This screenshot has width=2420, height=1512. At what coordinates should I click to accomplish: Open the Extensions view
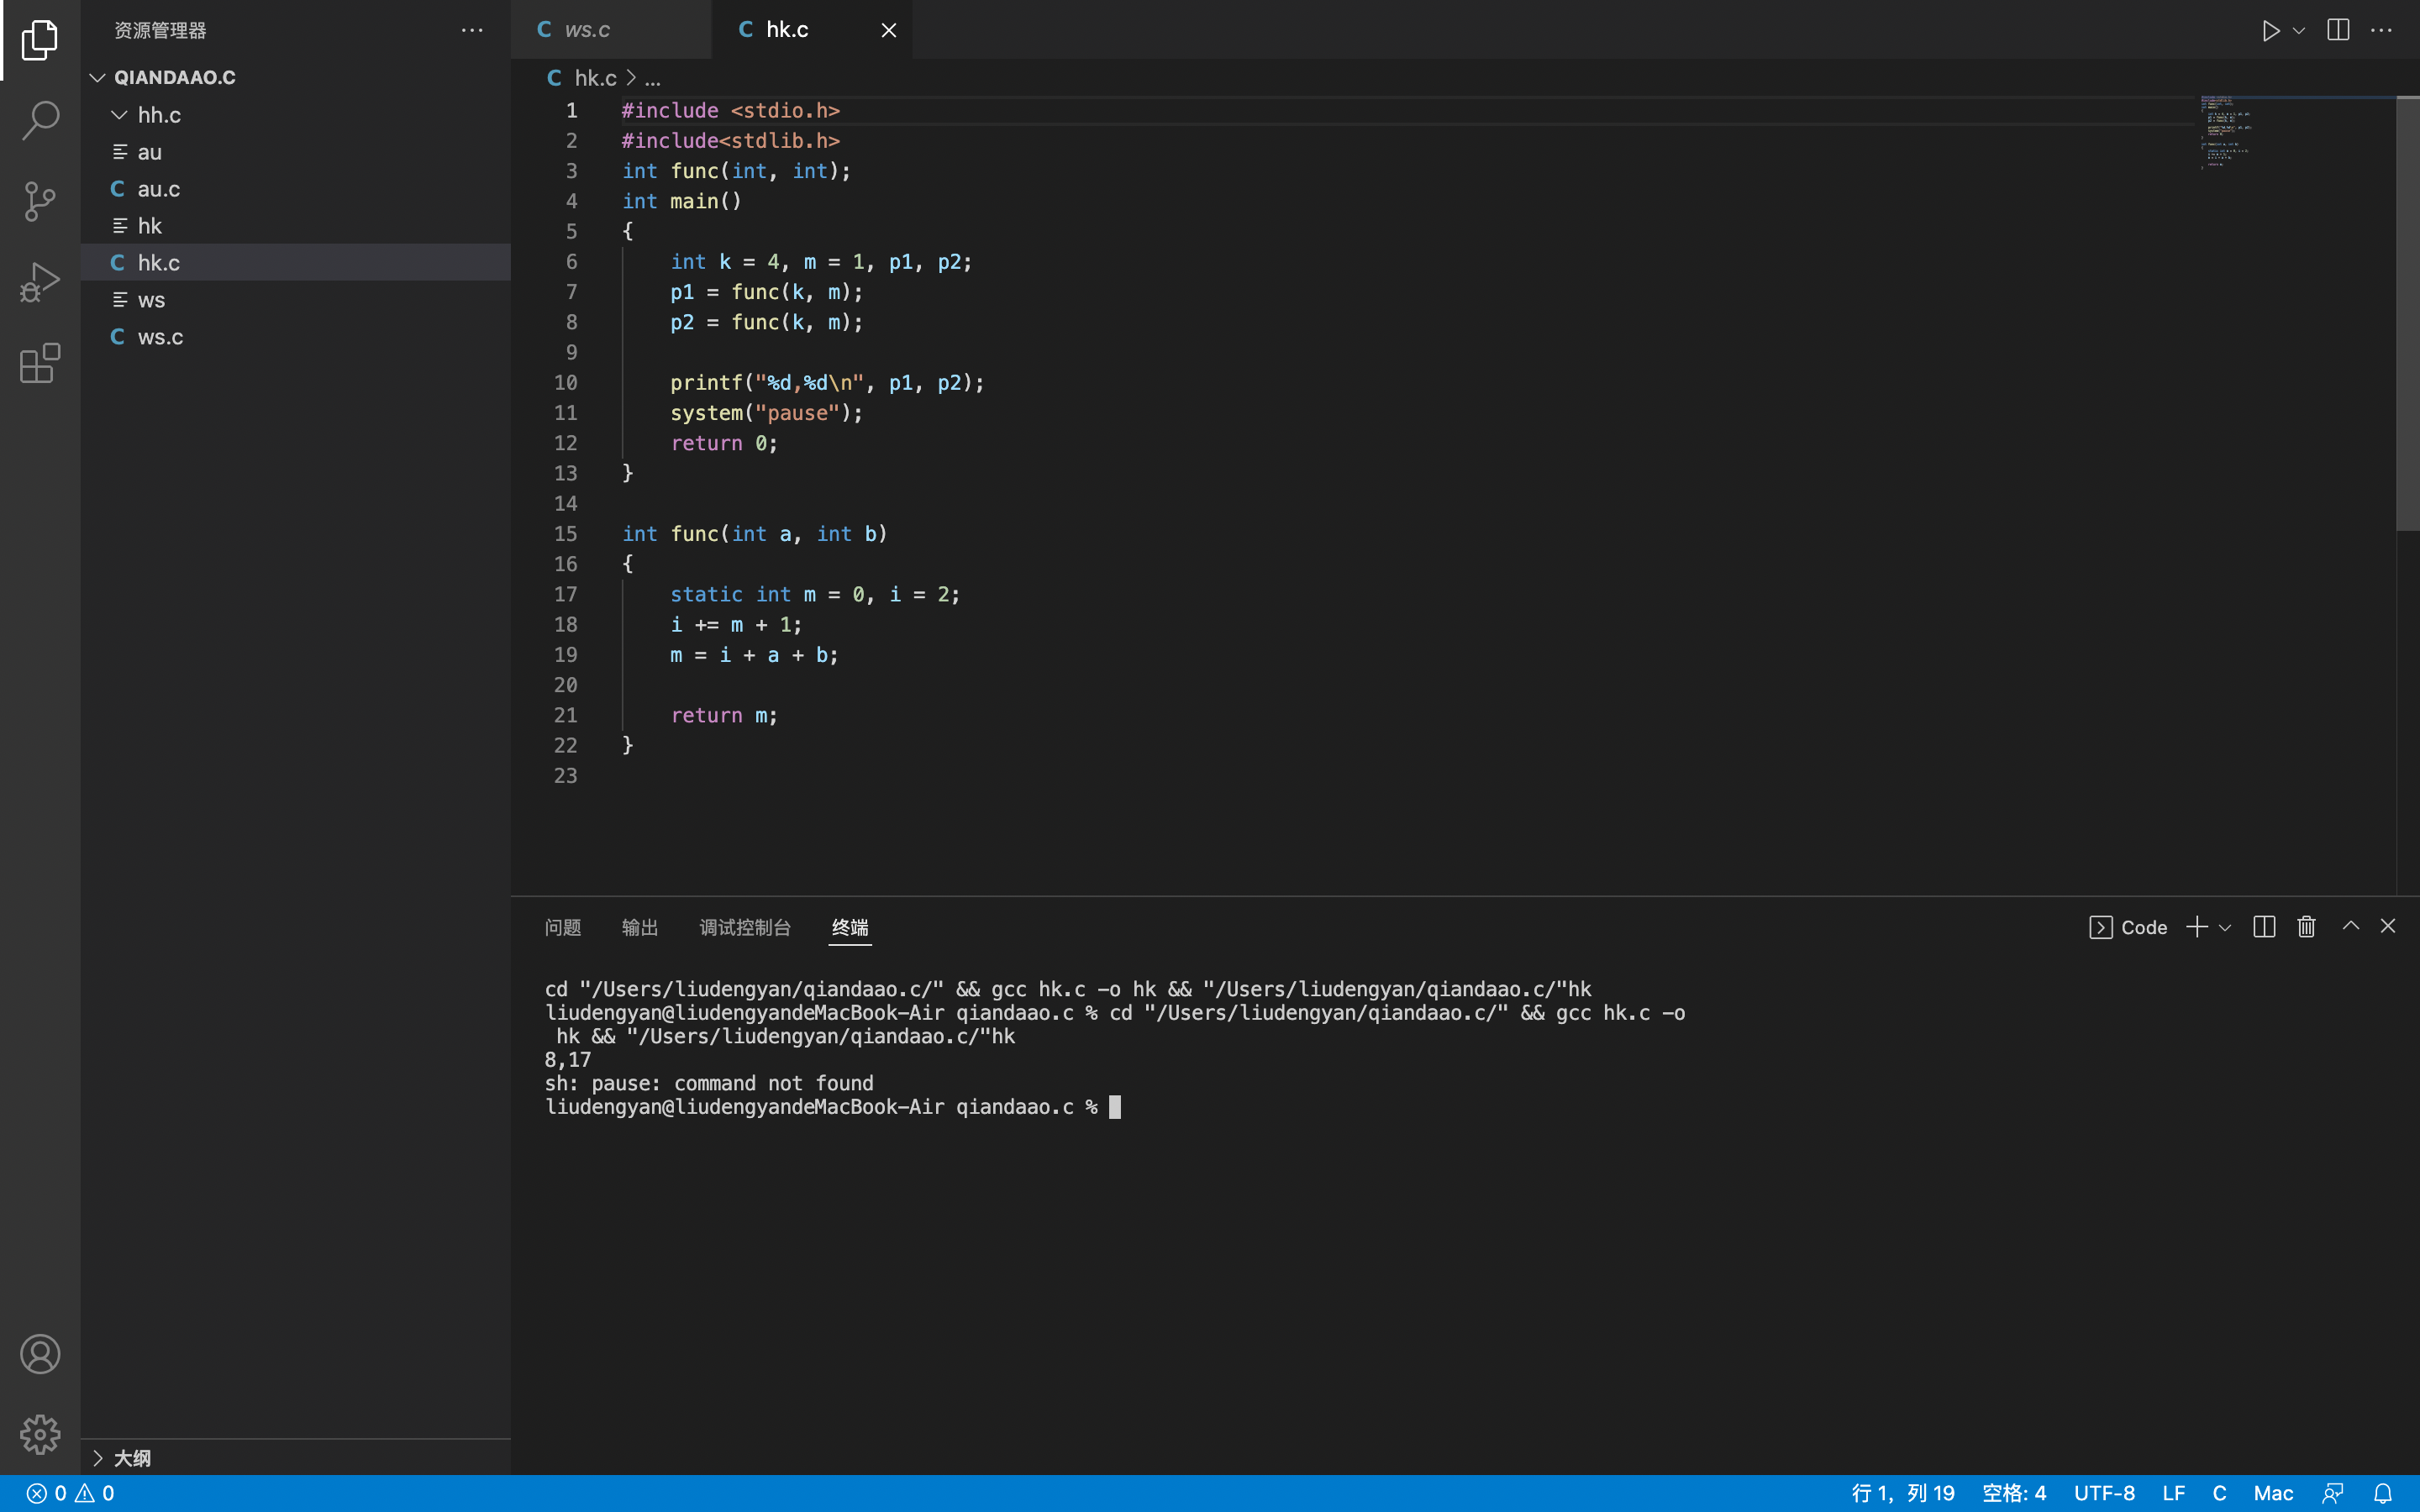point(40,363)
